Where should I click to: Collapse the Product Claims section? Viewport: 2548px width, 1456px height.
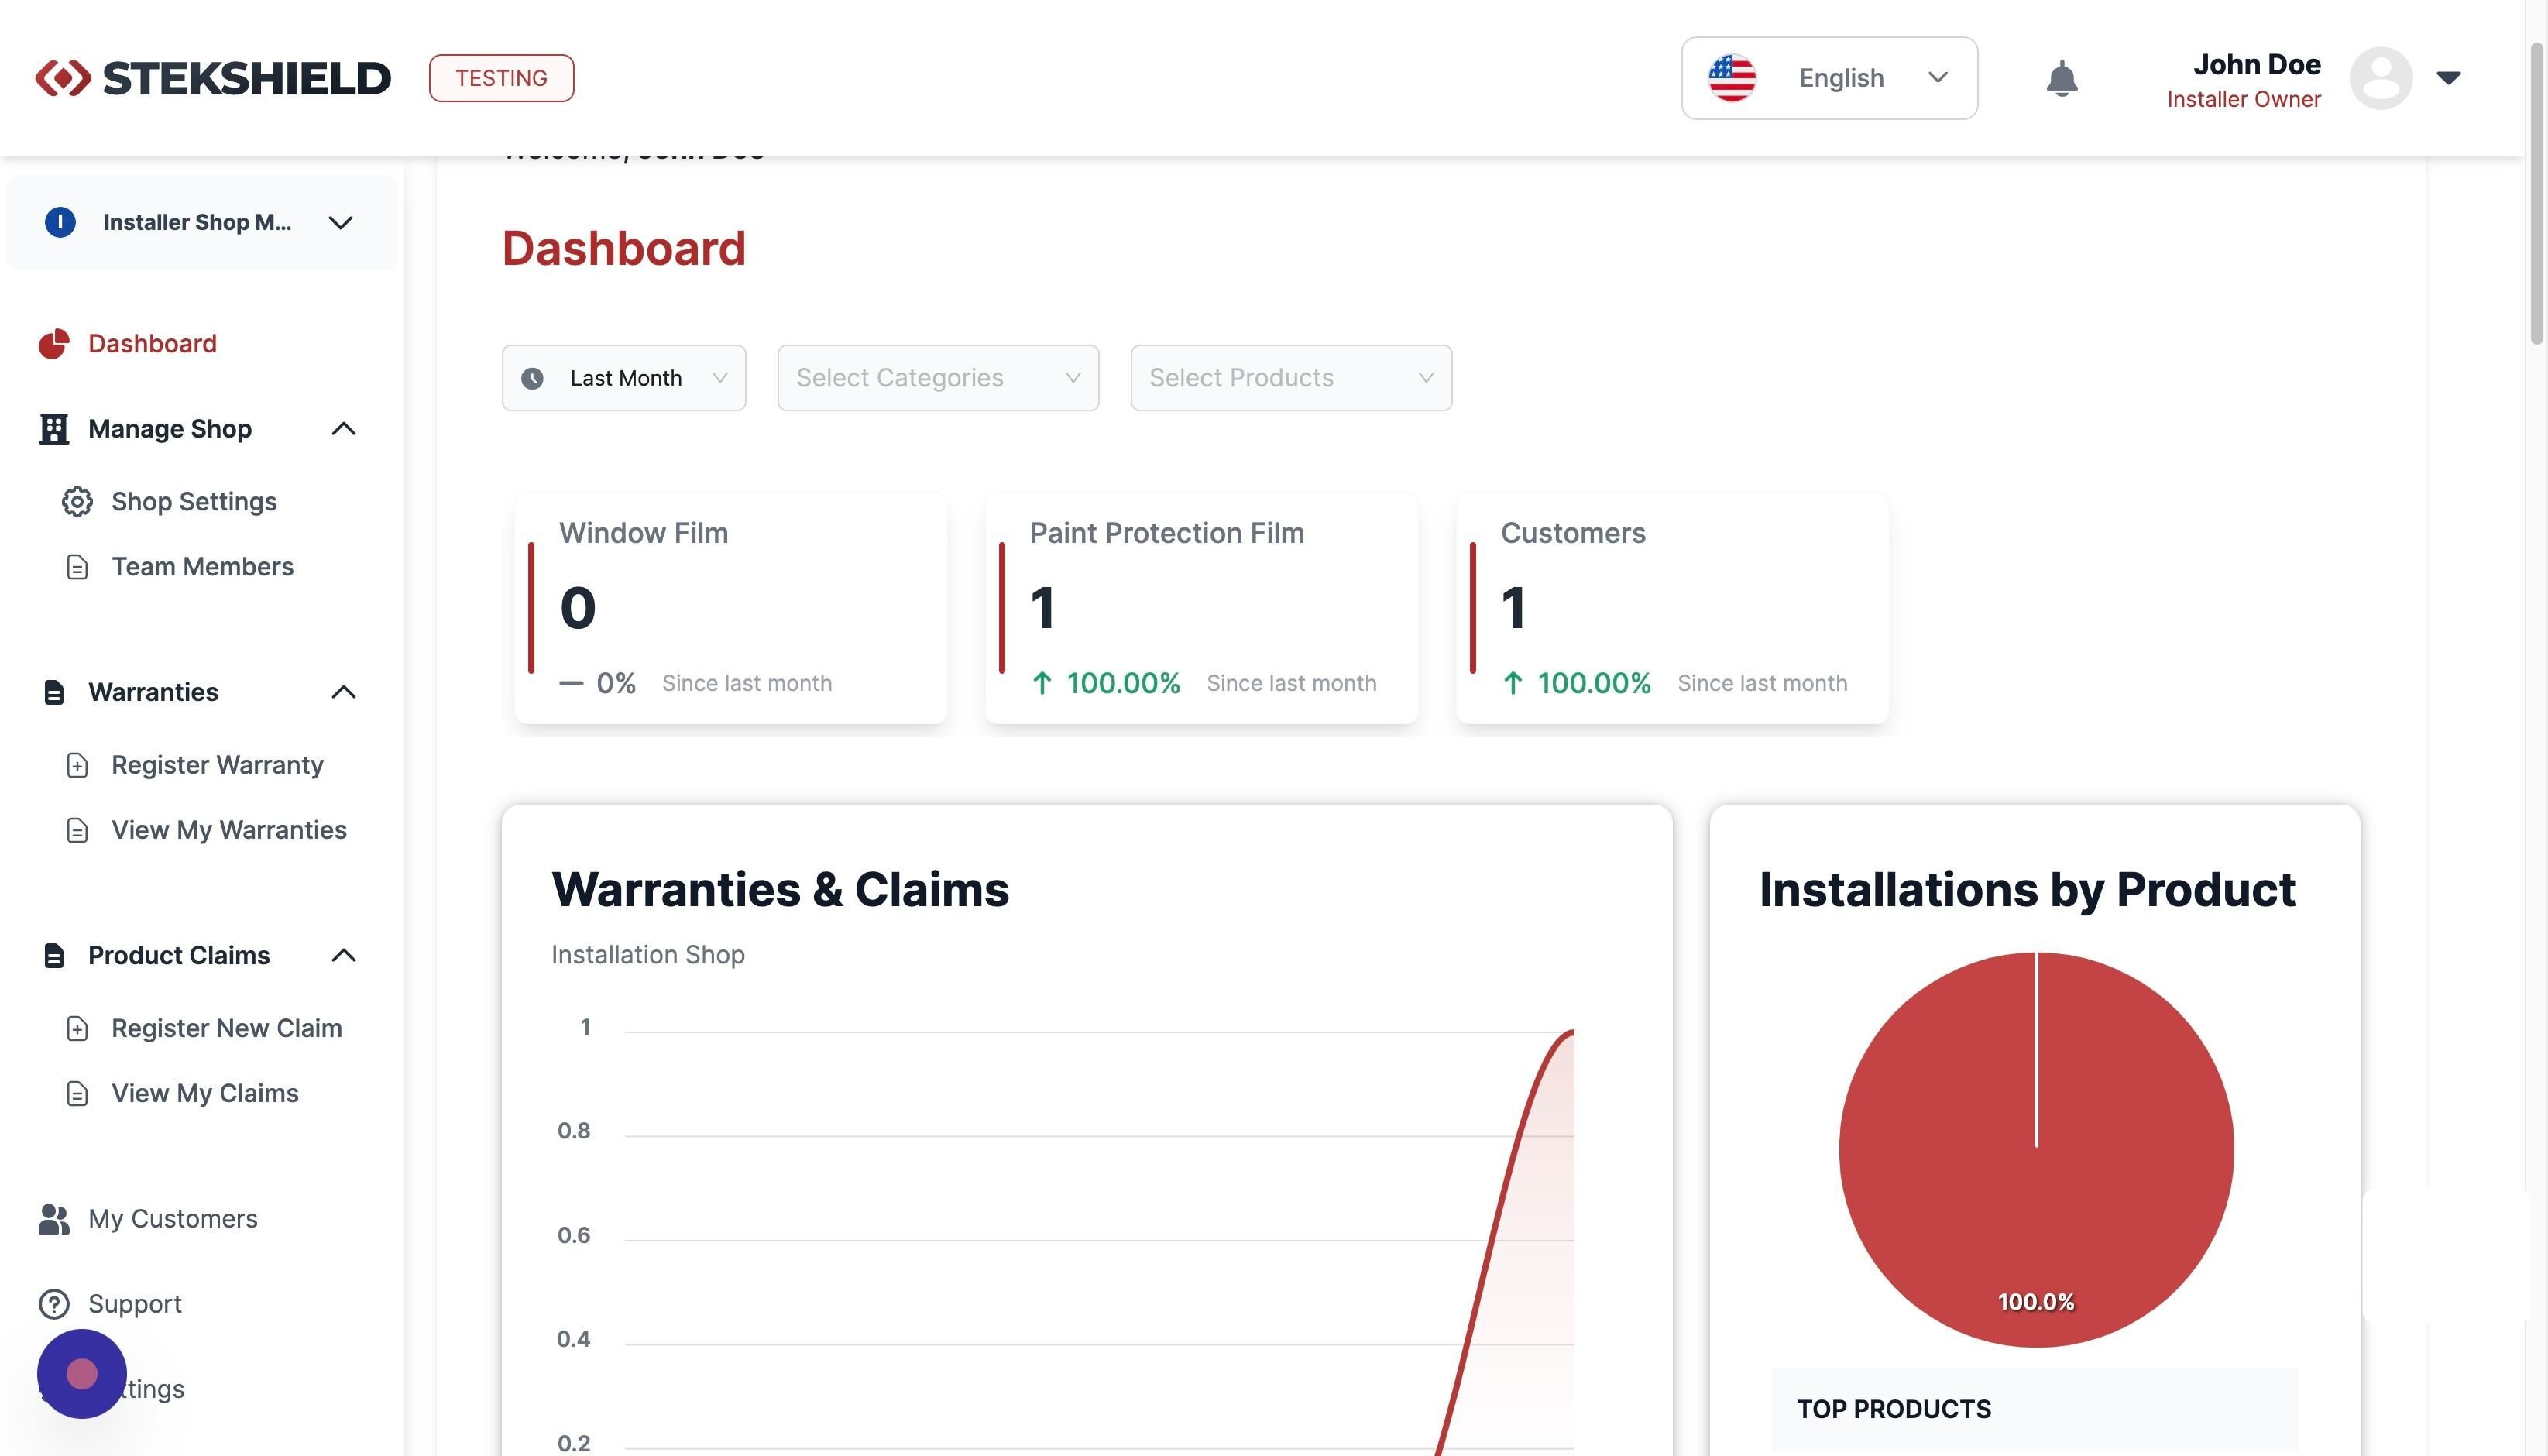tap(343, 955)
